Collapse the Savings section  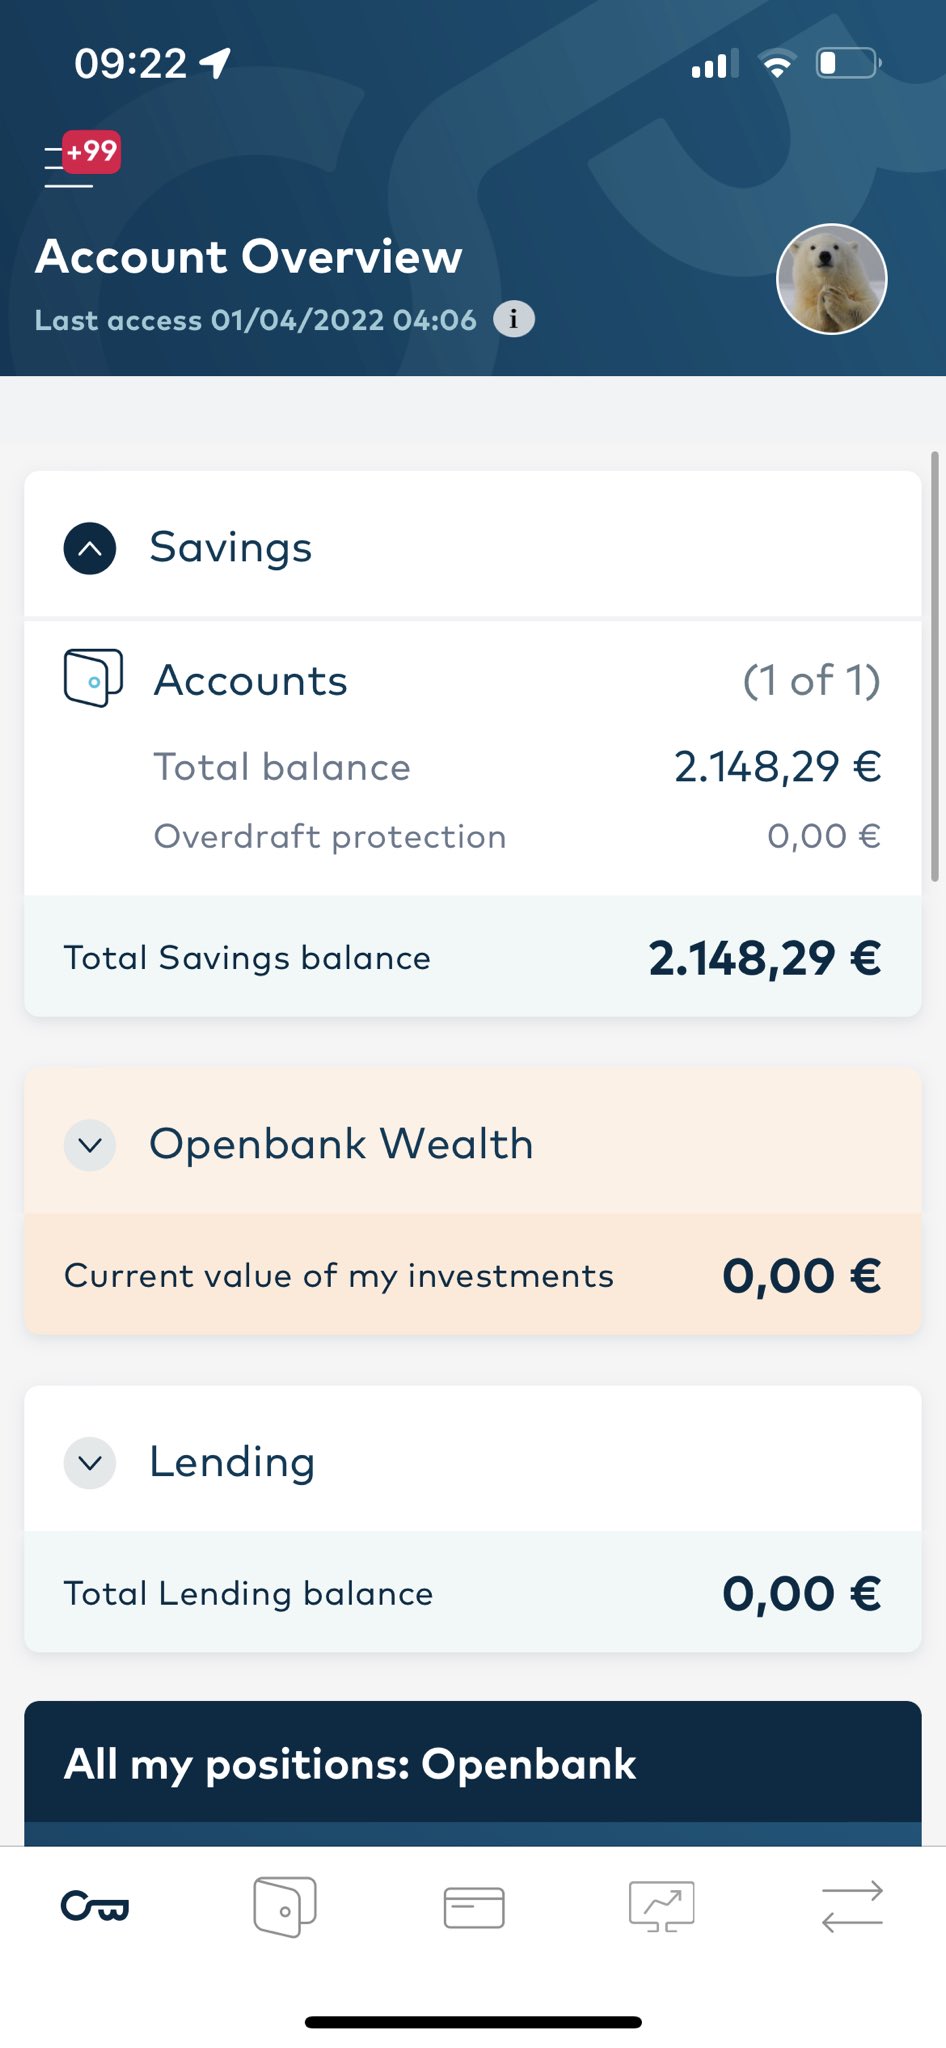pos(90,548)
